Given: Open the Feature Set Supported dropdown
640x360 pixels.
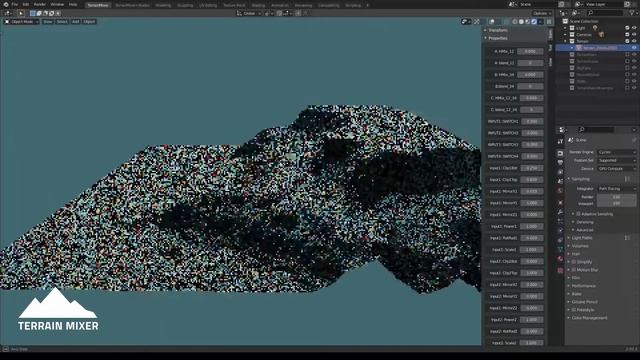Looking at the screenshot, I should point(616,160).
